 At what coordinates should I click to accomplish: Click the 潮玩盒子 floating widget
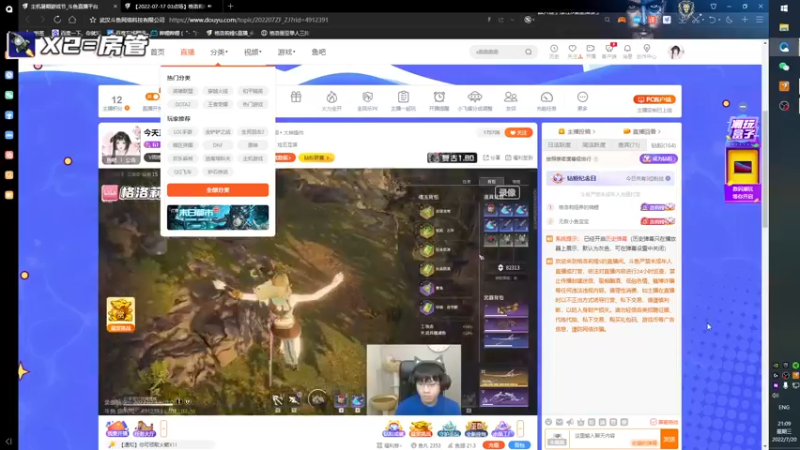742,158
